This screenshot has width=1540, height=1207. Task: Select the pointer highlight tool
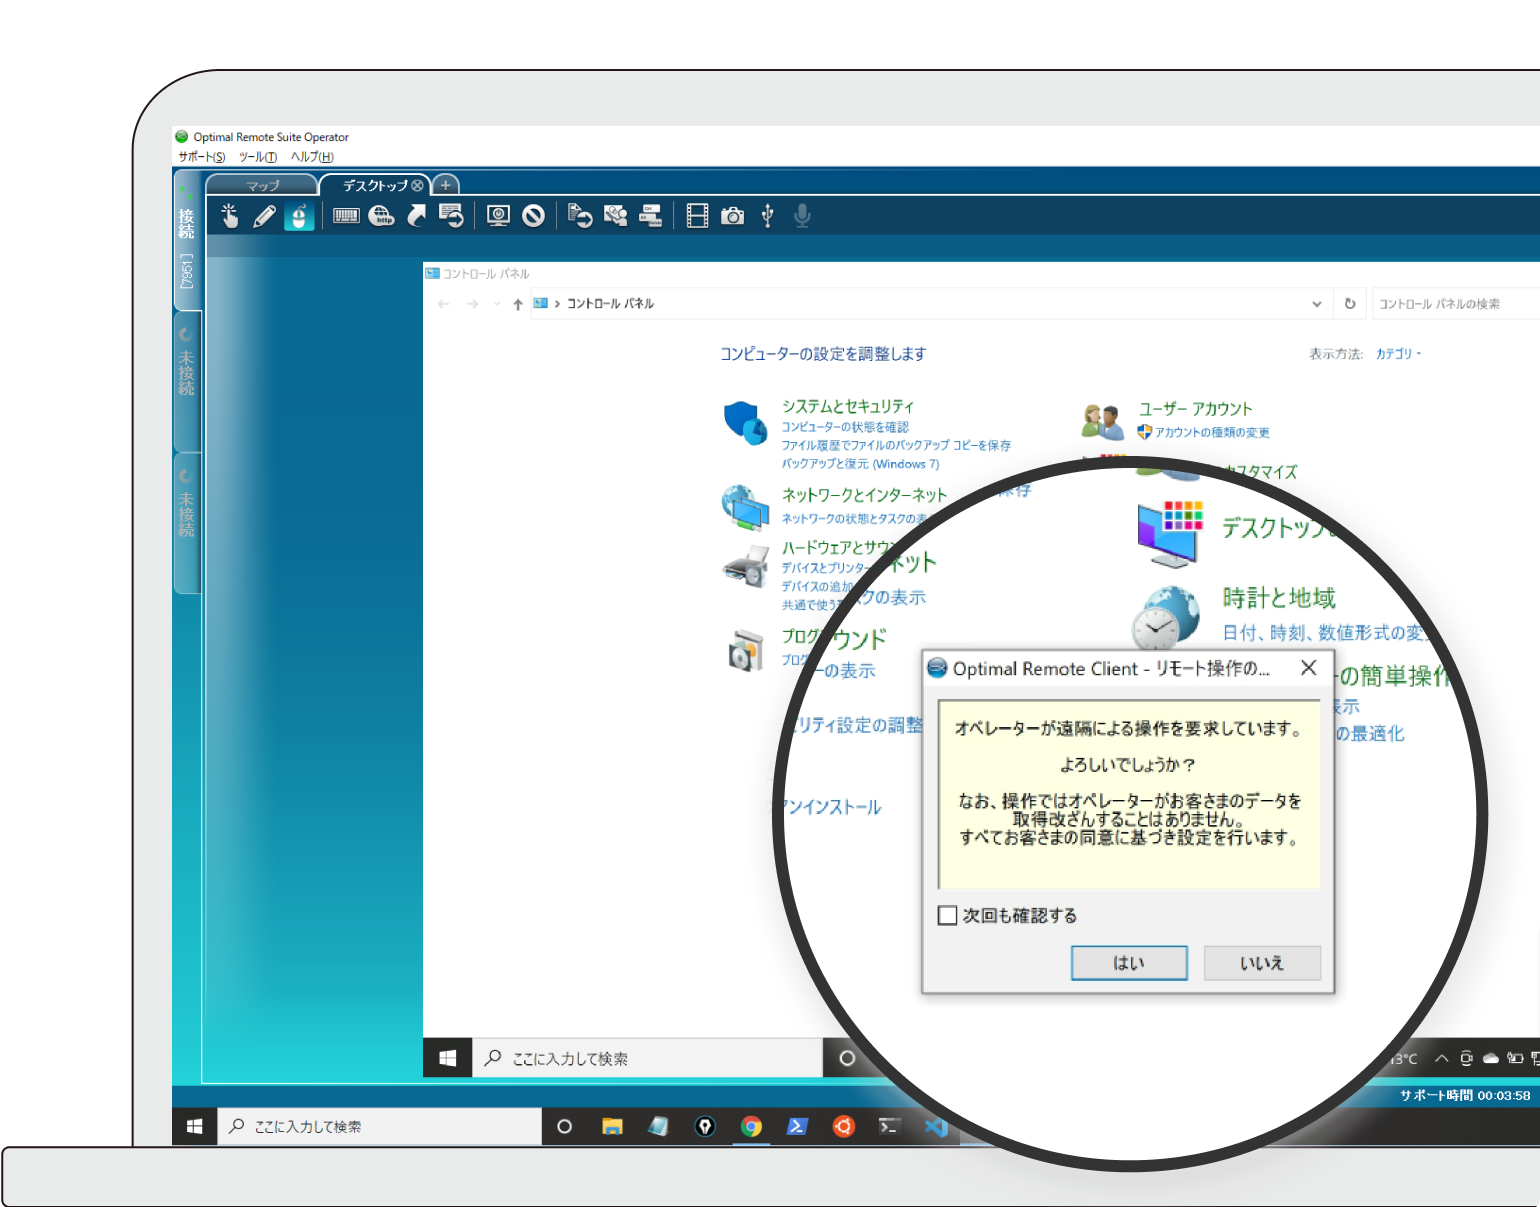230,215
